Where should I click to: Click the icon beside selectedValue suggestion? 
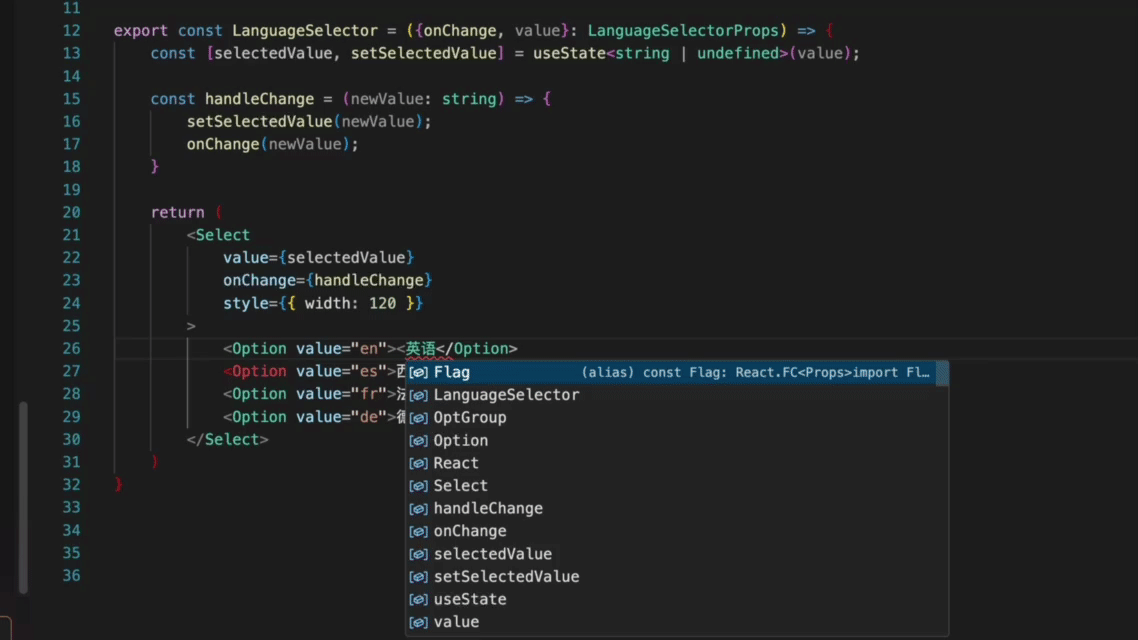419,554
